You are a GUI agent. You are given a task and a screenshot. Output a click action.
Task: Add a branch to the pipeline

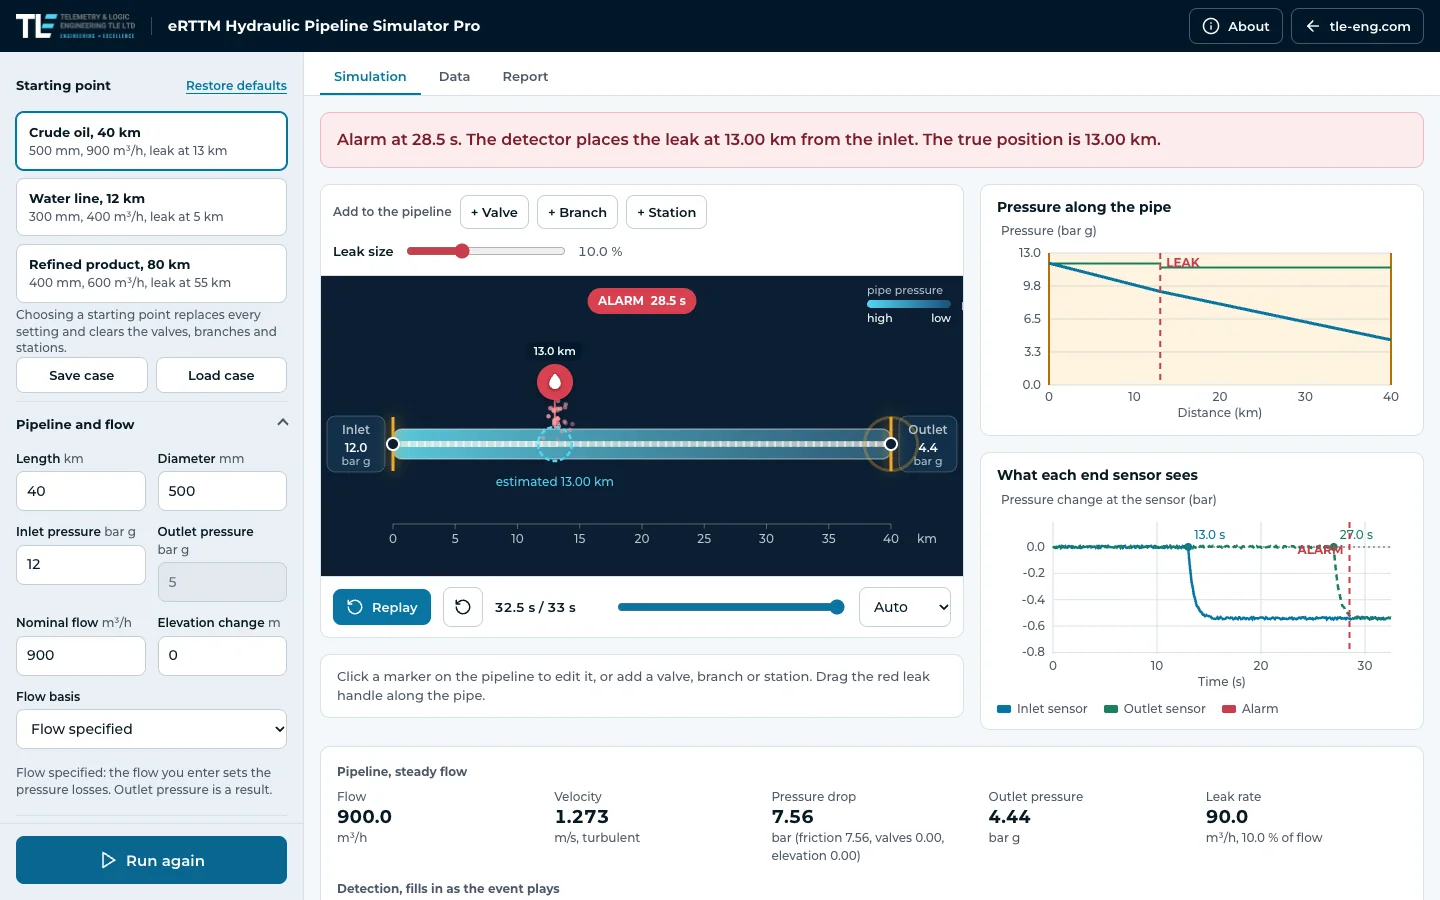pyautogui.click(x=577, y=212)
